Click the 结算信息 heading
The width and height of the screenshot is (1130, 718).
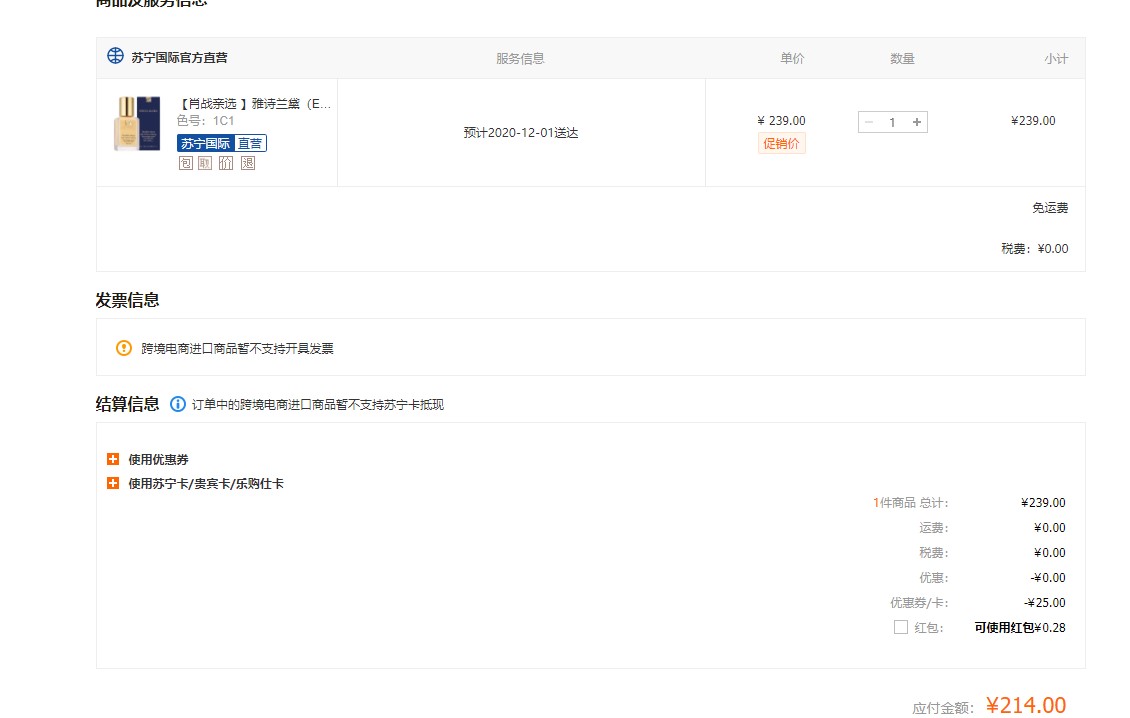[x=128, y=404]
